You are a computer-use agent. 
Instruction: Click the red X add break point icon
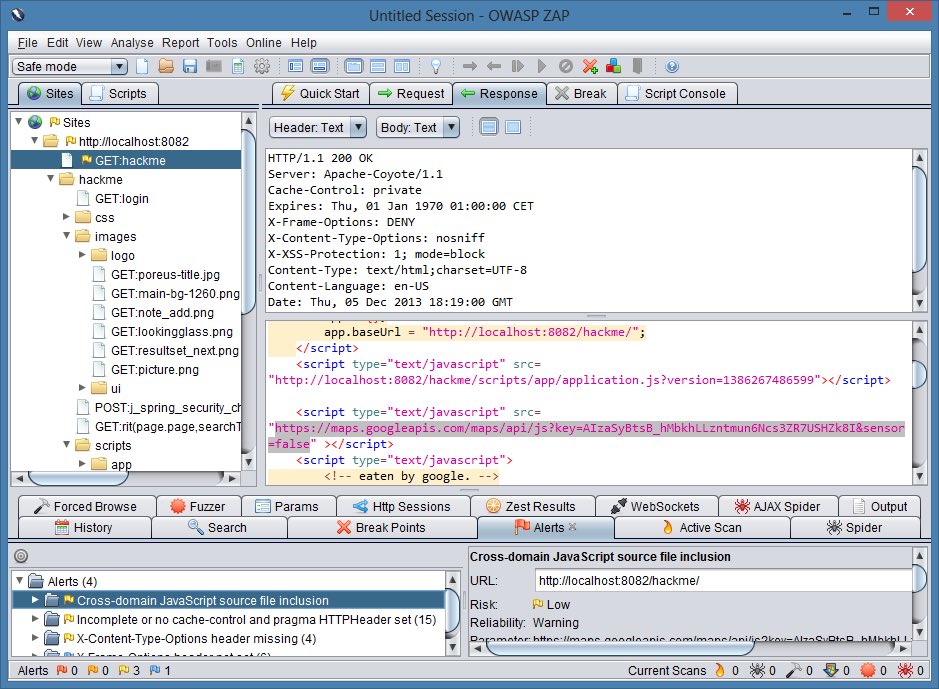(590, 66)
